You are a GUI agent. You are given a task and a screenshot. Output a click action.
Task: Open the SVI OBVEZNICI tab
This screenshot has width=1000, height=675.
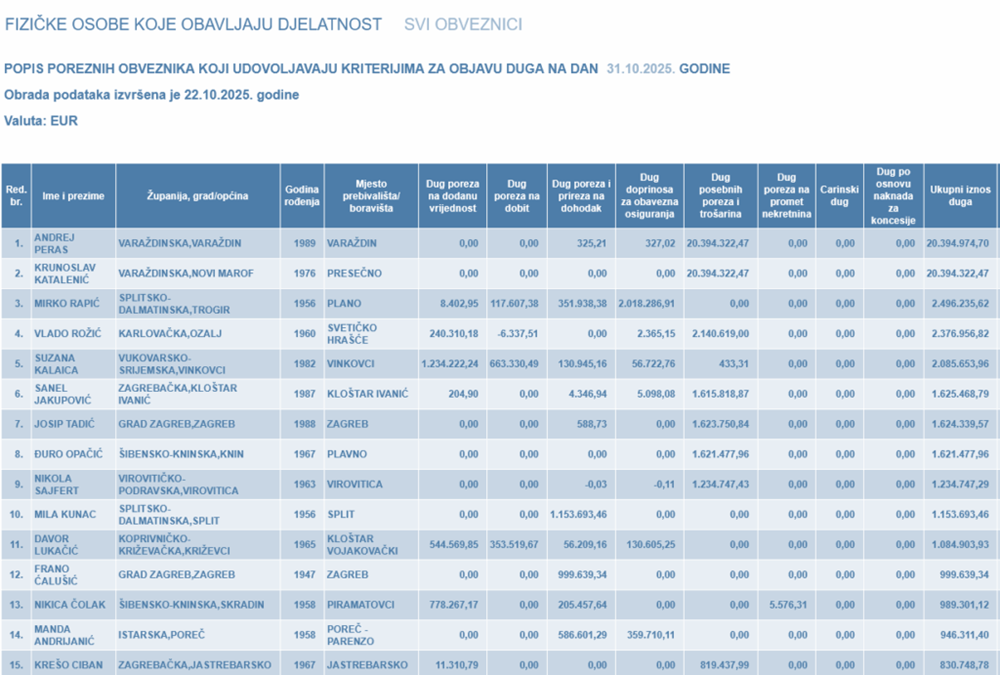[462, 24]
